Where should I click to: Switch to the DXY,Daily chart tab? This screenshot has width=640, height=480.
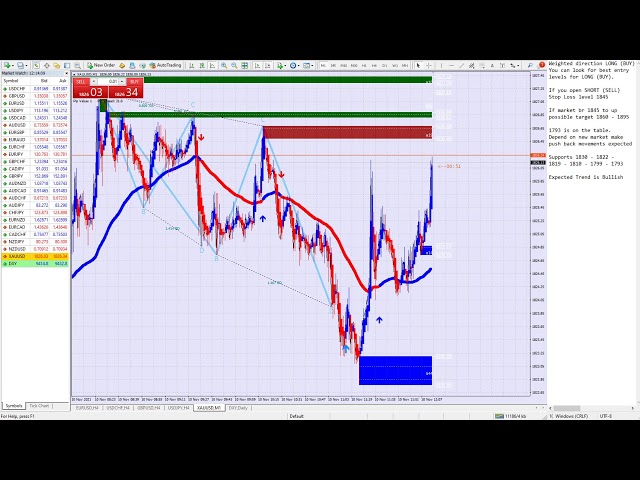pos(238,408)
